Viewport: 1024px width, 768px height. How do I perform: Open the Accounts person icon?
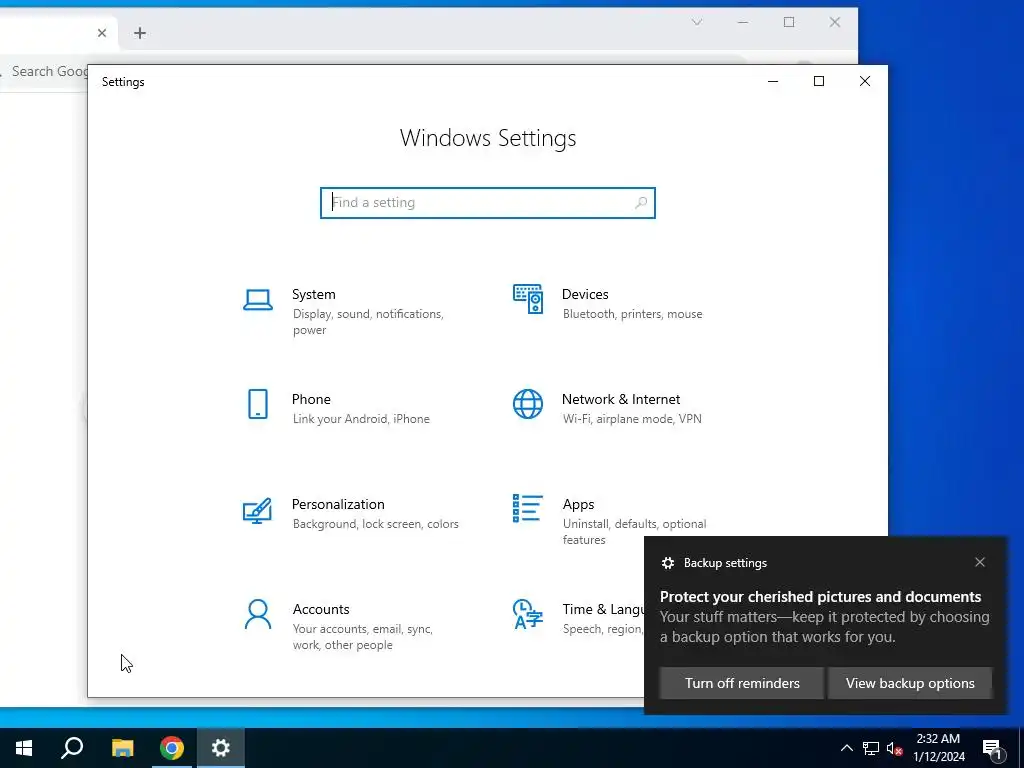pyautogui.click(x=258, y=615)
